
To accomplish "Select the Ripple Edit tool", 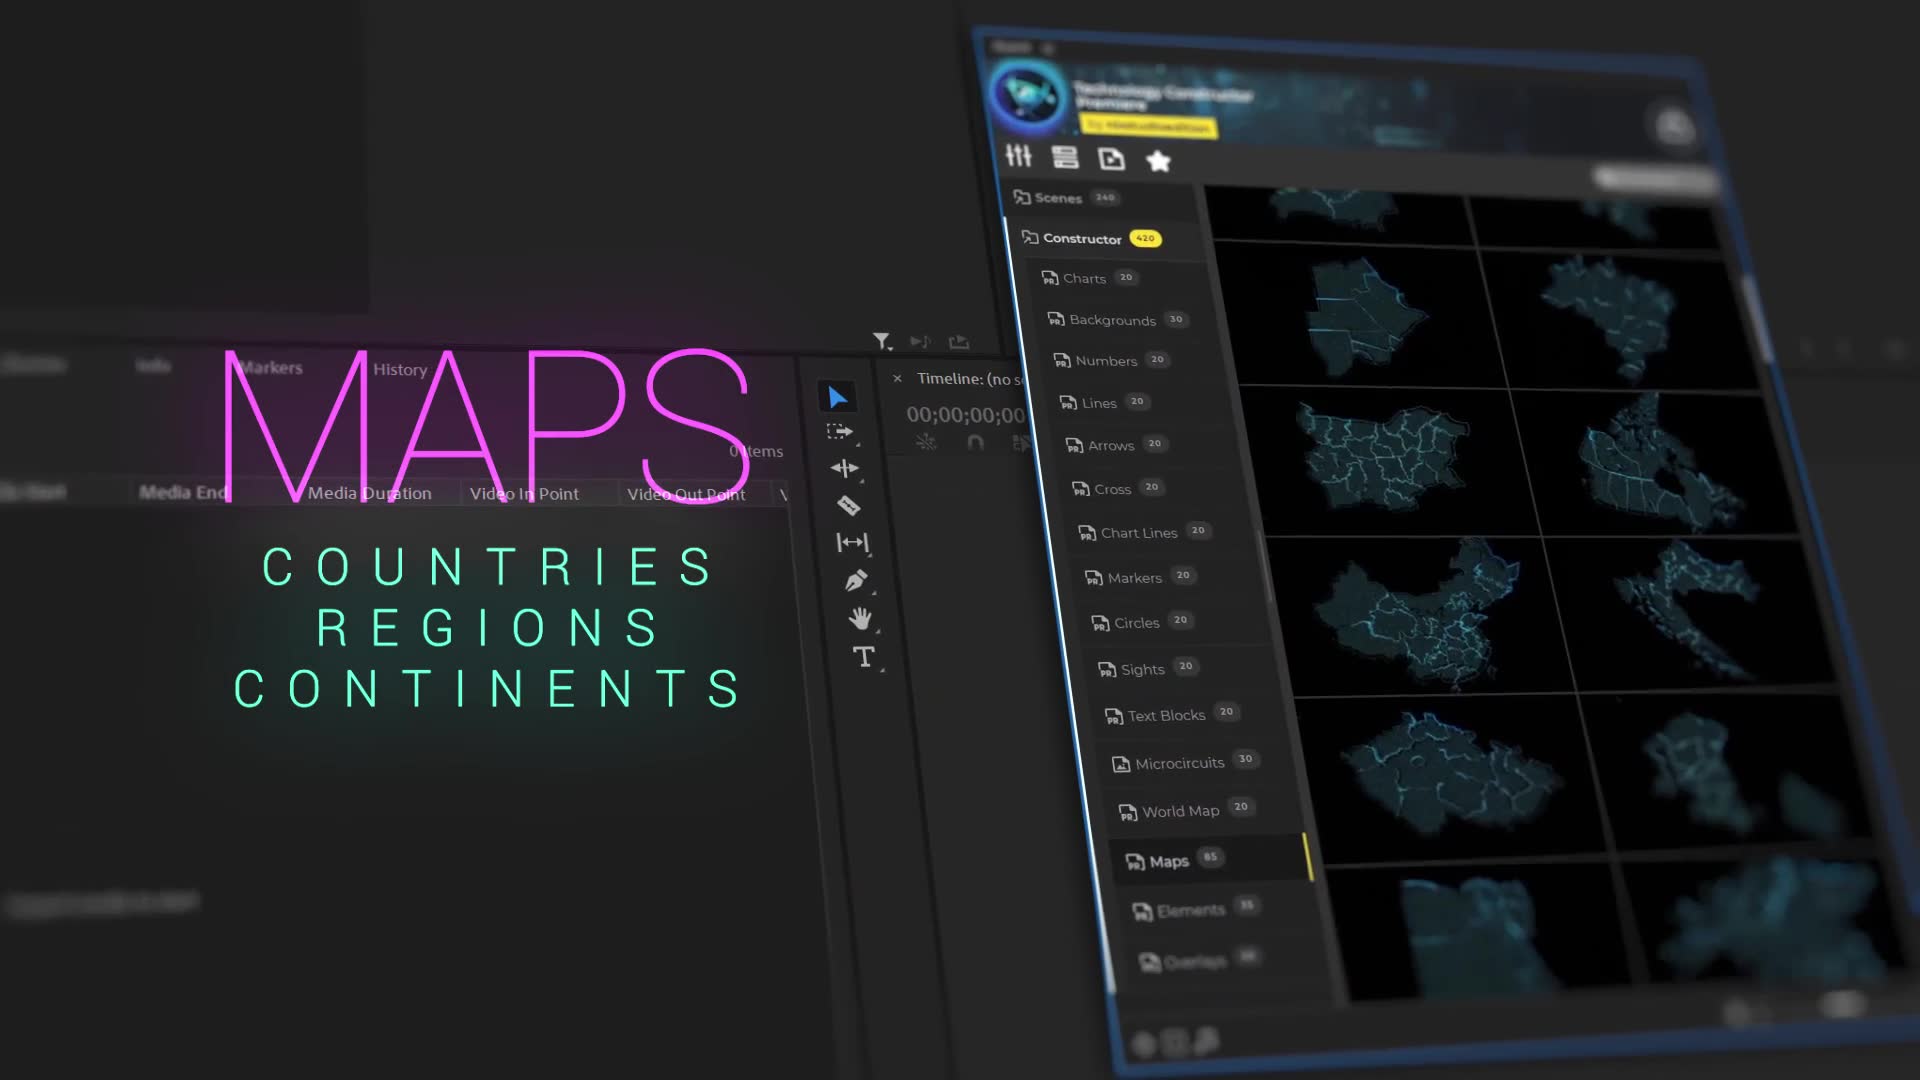I will coord(845,468).
